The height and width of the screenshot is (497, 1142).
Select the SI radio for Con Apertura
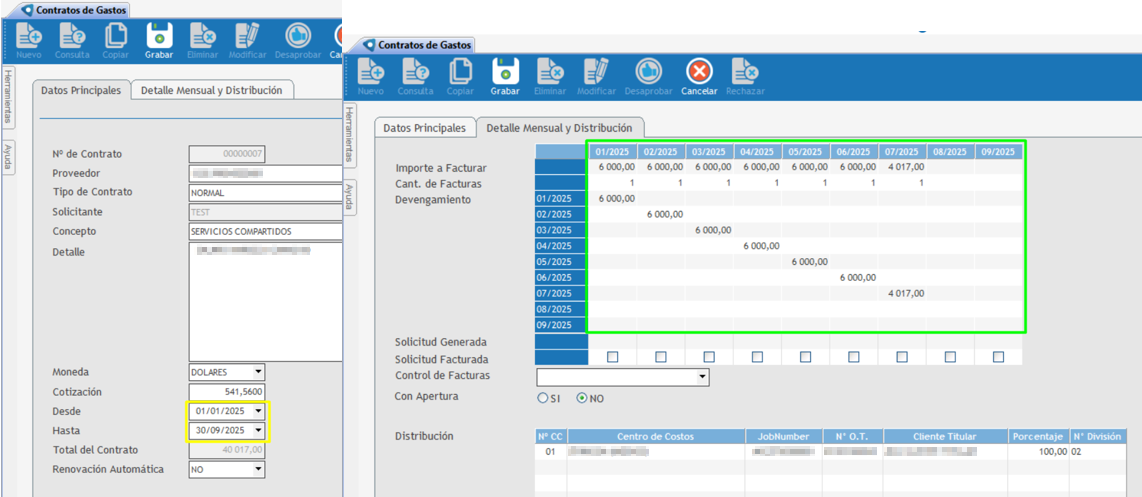pyautogui.click(x=543, y=398)
